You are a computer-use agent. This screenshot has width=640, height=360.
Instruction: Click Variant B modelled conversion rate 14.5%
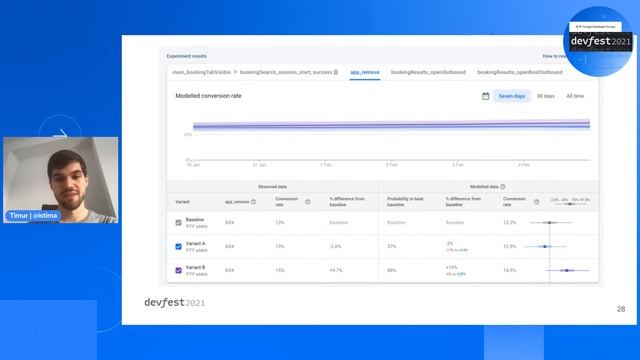pyautogui.click(x=509, y=270)
